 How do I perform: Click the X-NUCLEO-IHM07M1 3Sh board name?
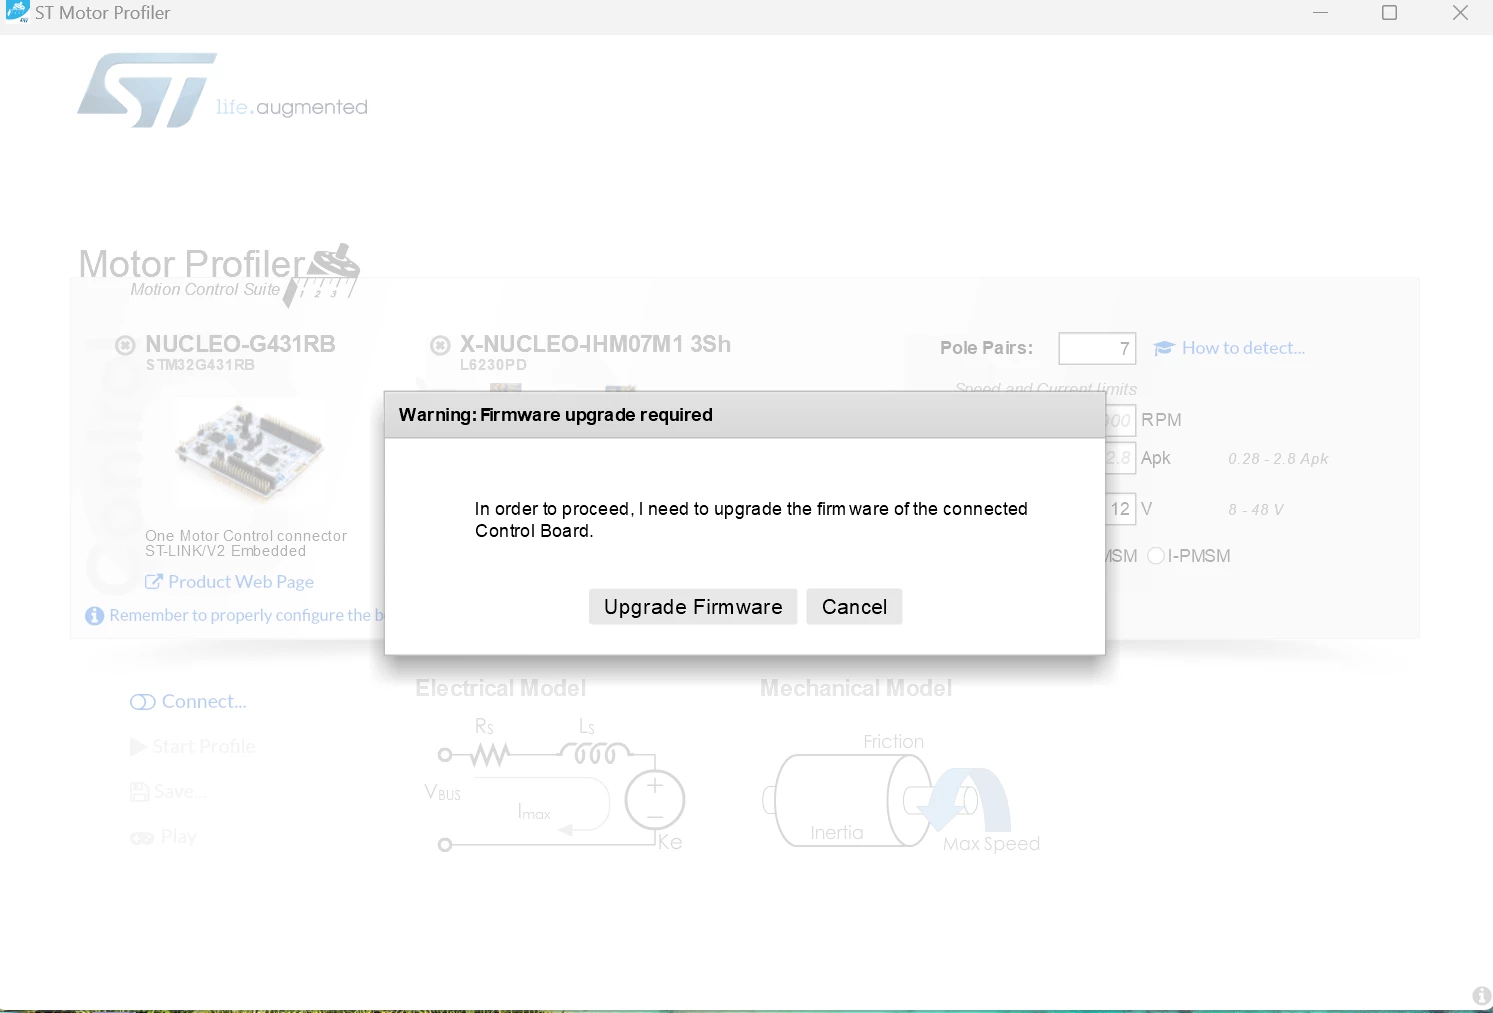[595, 344]
